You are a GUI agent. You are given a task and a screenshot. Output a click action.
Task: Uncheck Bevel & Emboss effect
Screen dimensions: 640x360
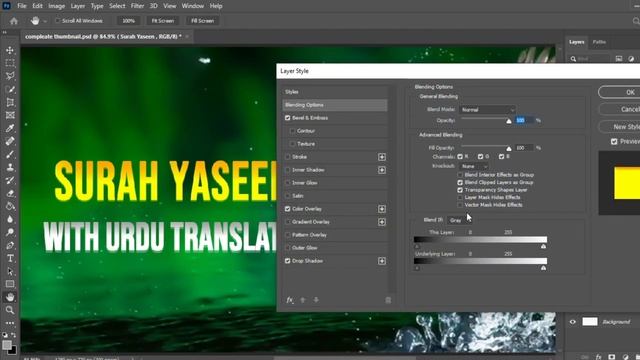click(x=287, y=118)
